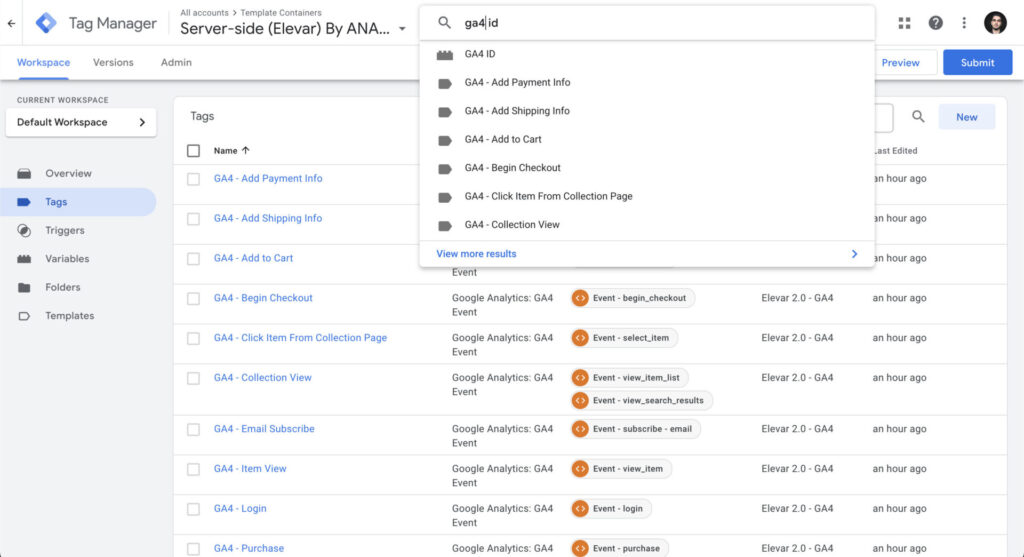
Task: Switch to the Versions tab
Action: 113,62
